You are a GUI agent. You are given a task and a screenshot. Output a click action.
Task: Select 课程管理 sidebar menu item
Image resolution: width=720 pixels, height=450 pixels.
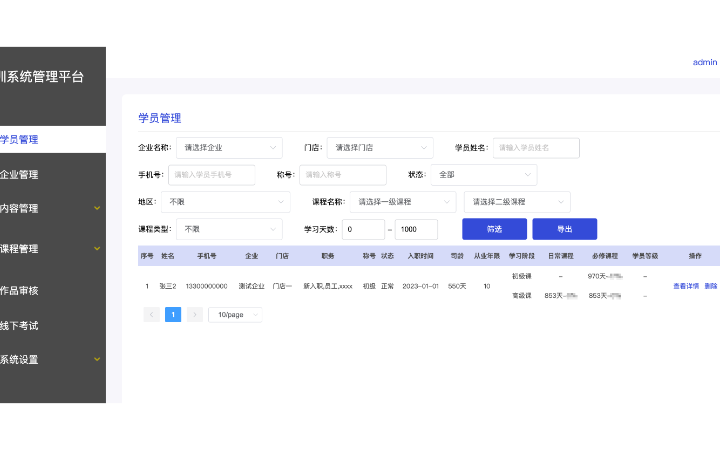(19, 249)
